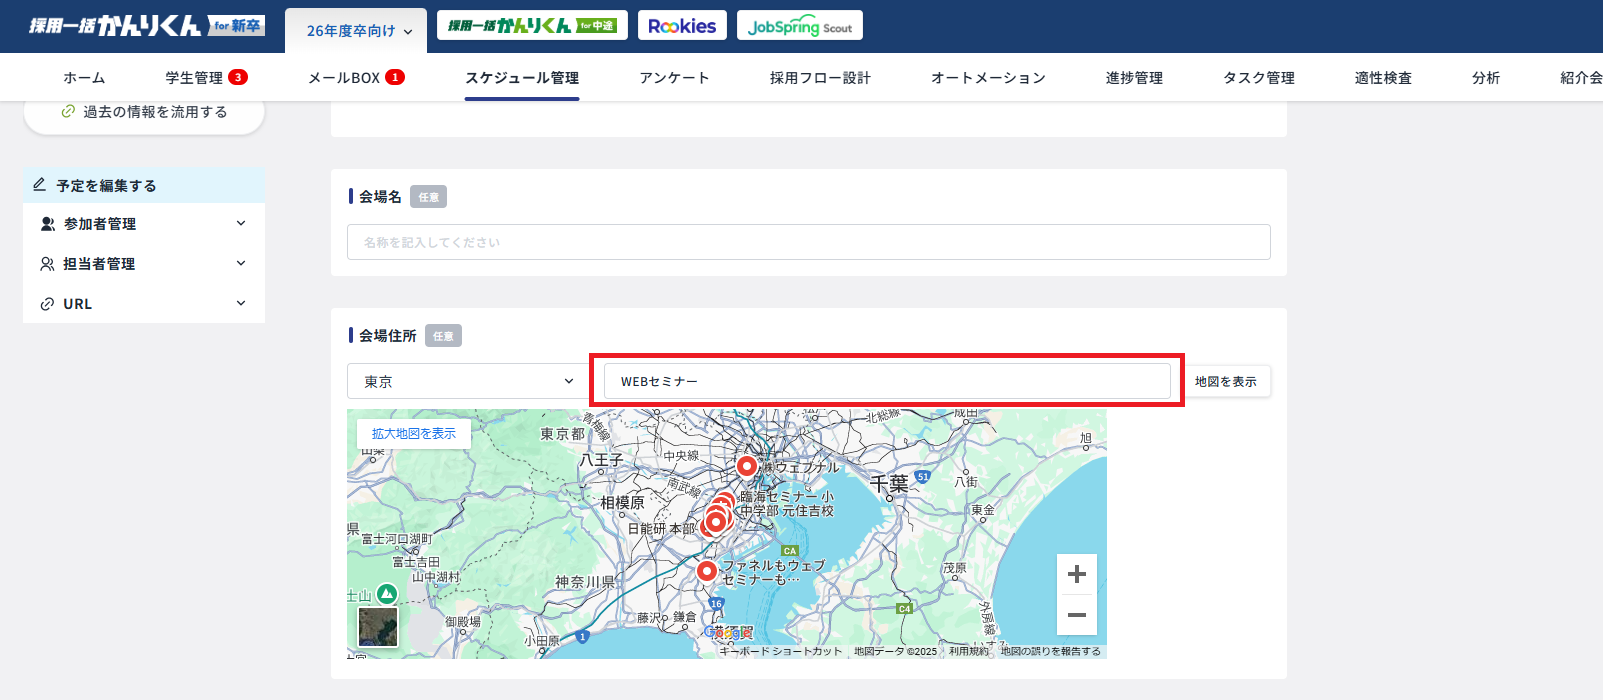Click 過去の情報を流用する button
This screenshot has width=1603, height=700.
pos(144,112)
